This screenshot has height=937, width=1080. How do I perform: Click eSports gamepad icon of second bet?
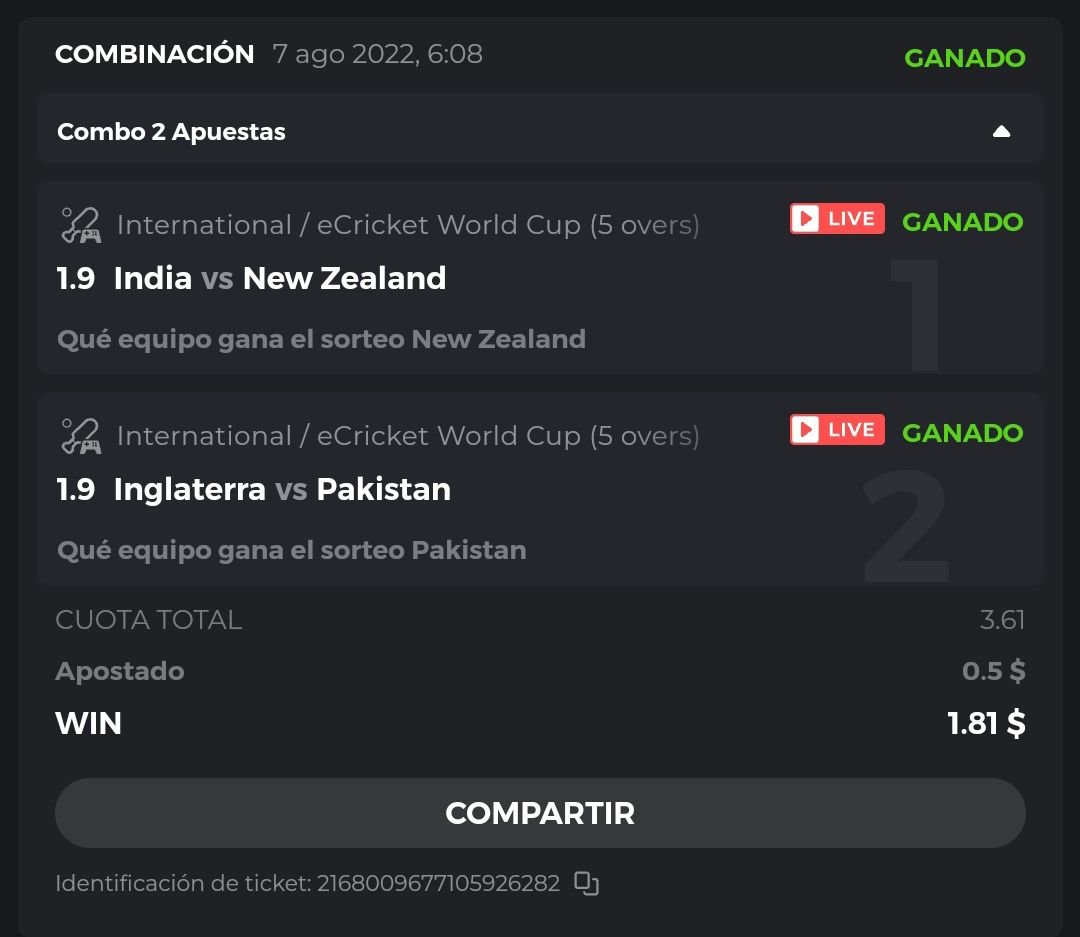pos(81,436)
